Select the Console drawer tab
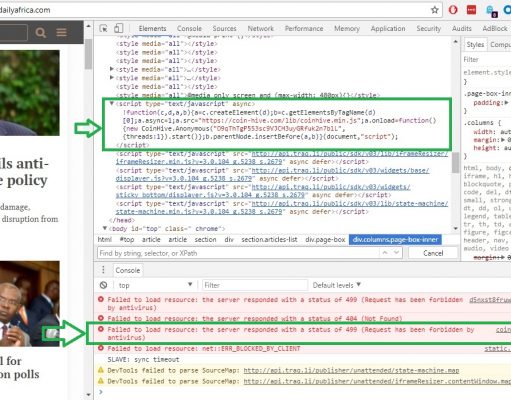Viewport: 511px width, 400px height. pos(128,270)
